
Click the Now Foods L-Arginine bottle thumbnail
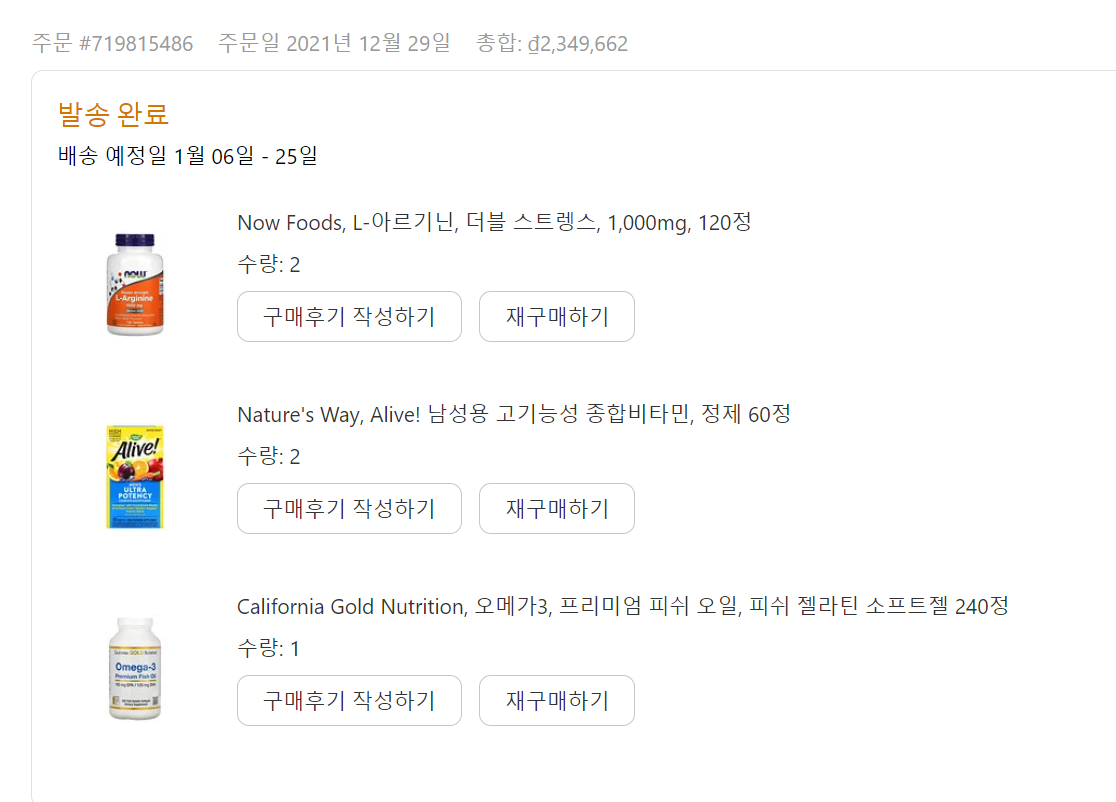(x=135, y=284)
